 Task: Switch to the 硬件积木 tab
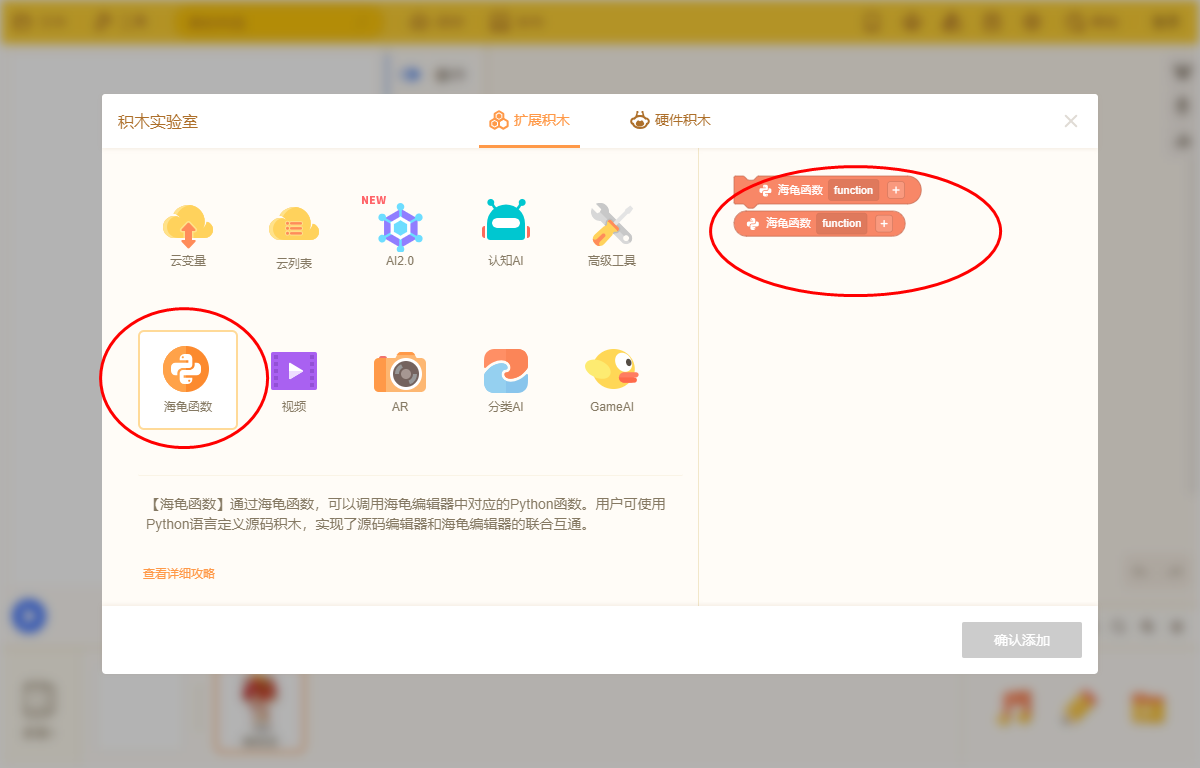tap(670, 121)
